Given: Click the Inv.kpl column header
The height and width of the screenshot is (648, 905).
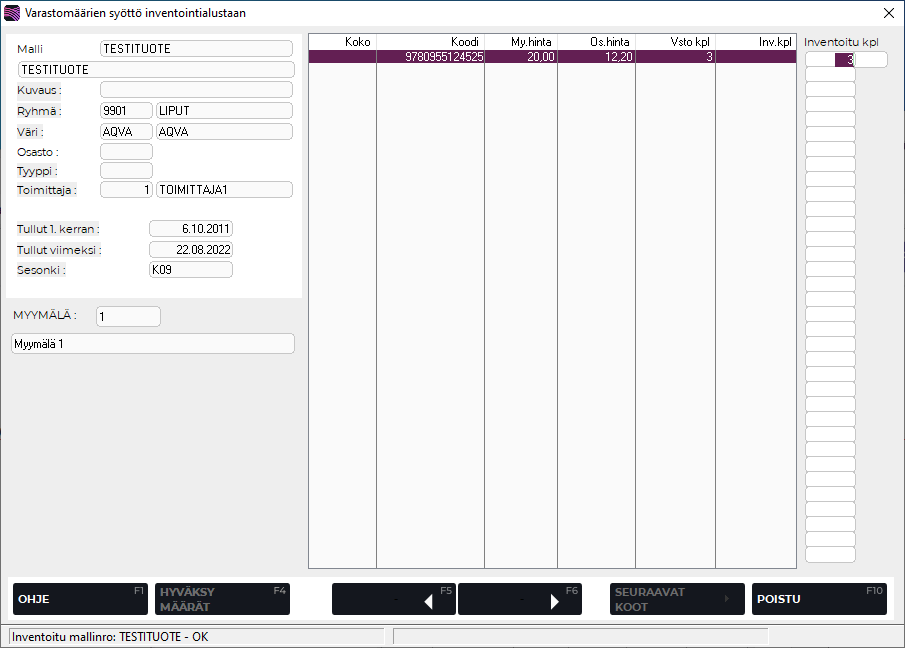Looking at the screenshot, I should pos(755,41).
